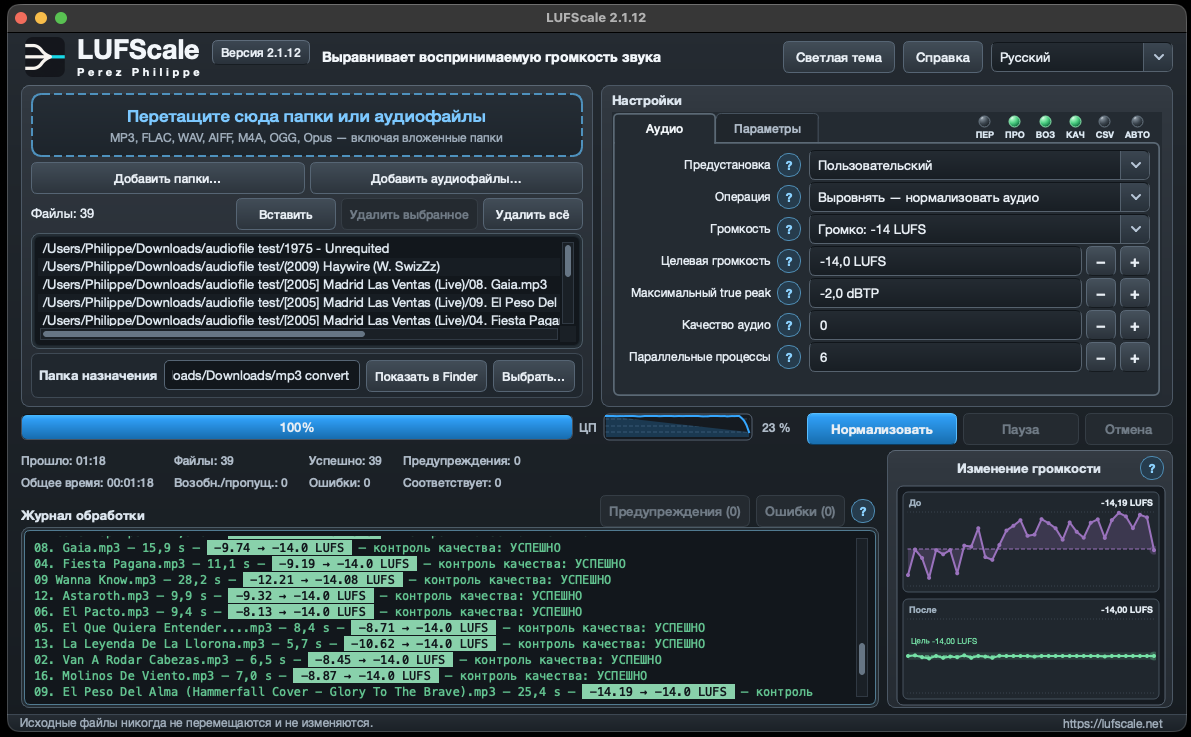Click the Папка назначения path field
Screen dimensions: 1191x737
coord(261,375)
